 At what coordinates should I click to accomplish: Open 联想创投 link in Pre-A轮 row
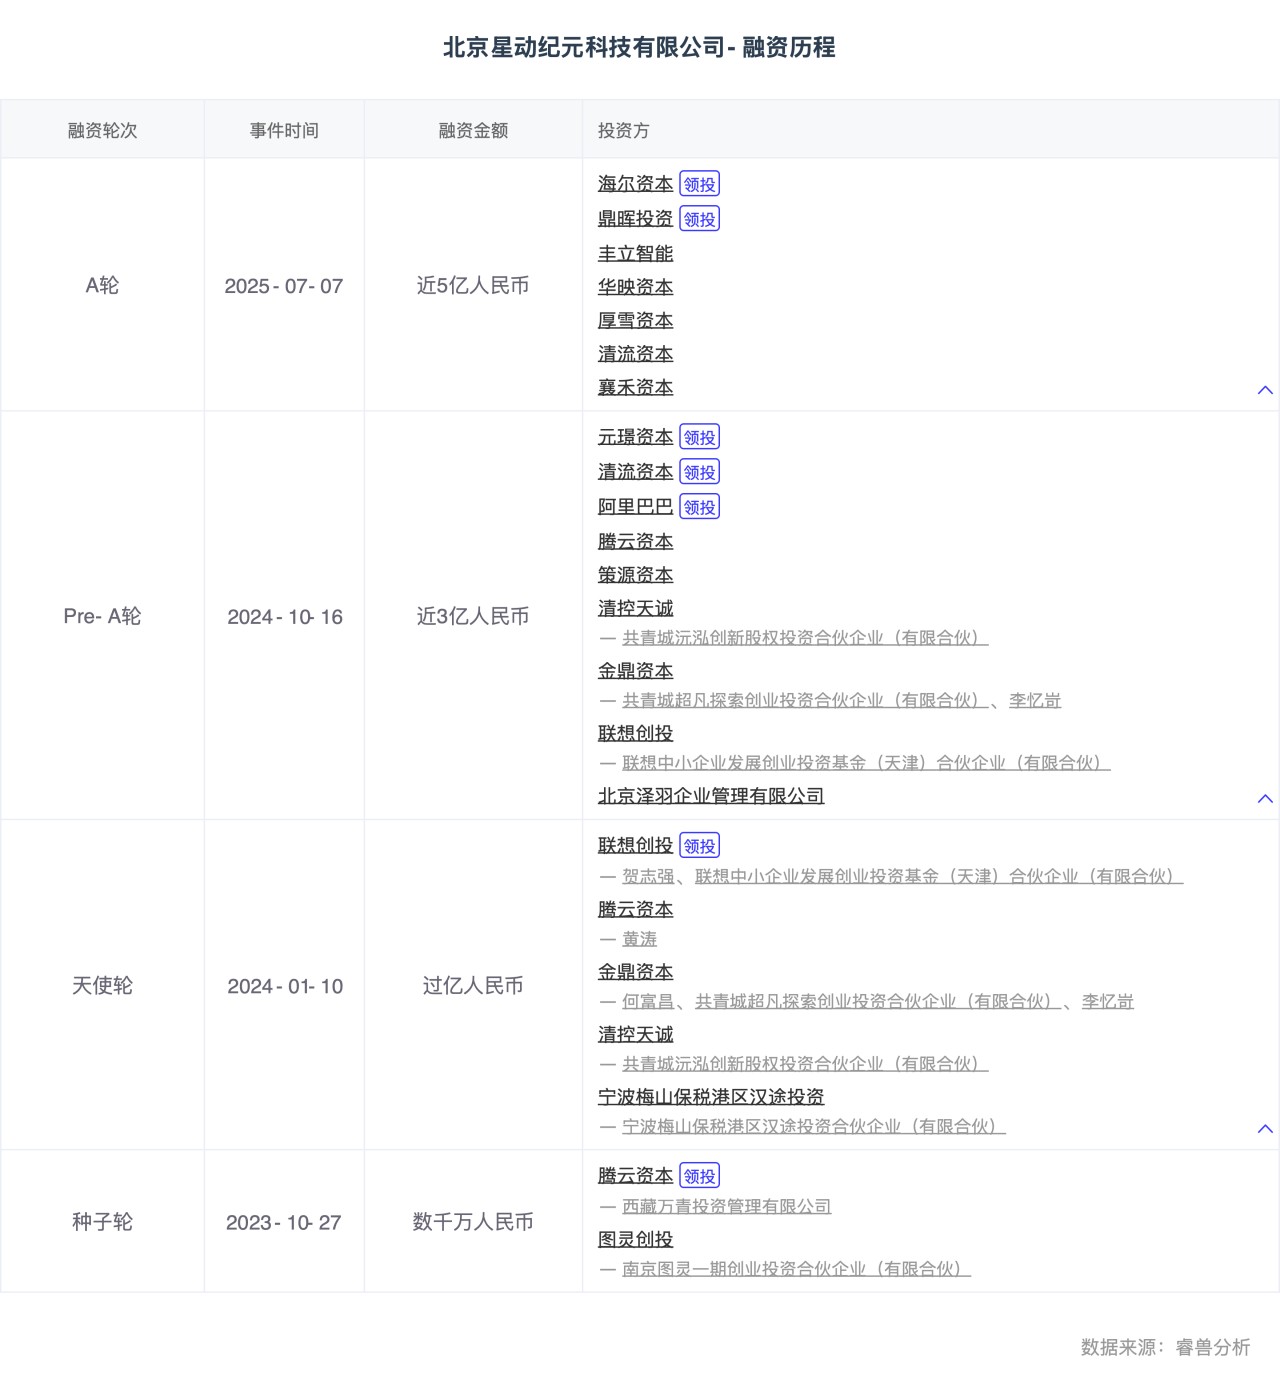[x=635, y=733]
